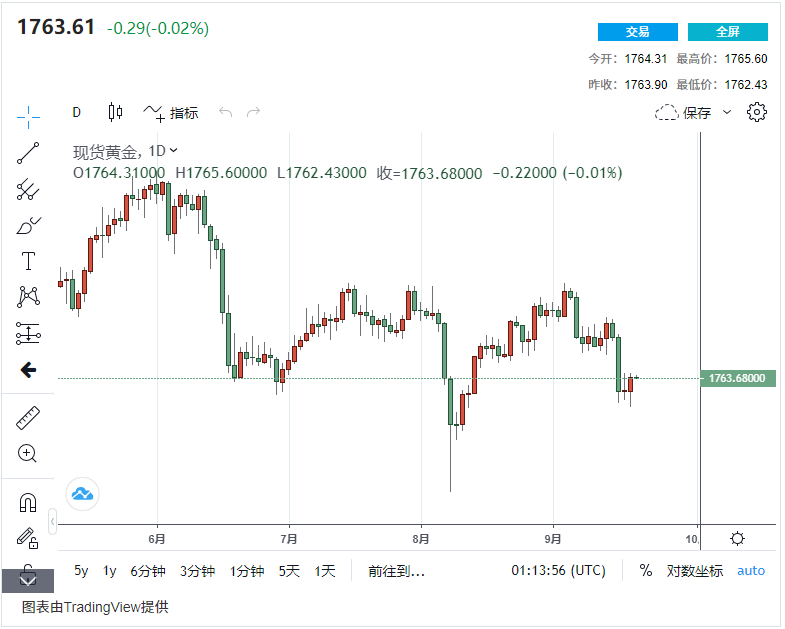
Task: Click the 交易 trade button
Action: point(637,32)
